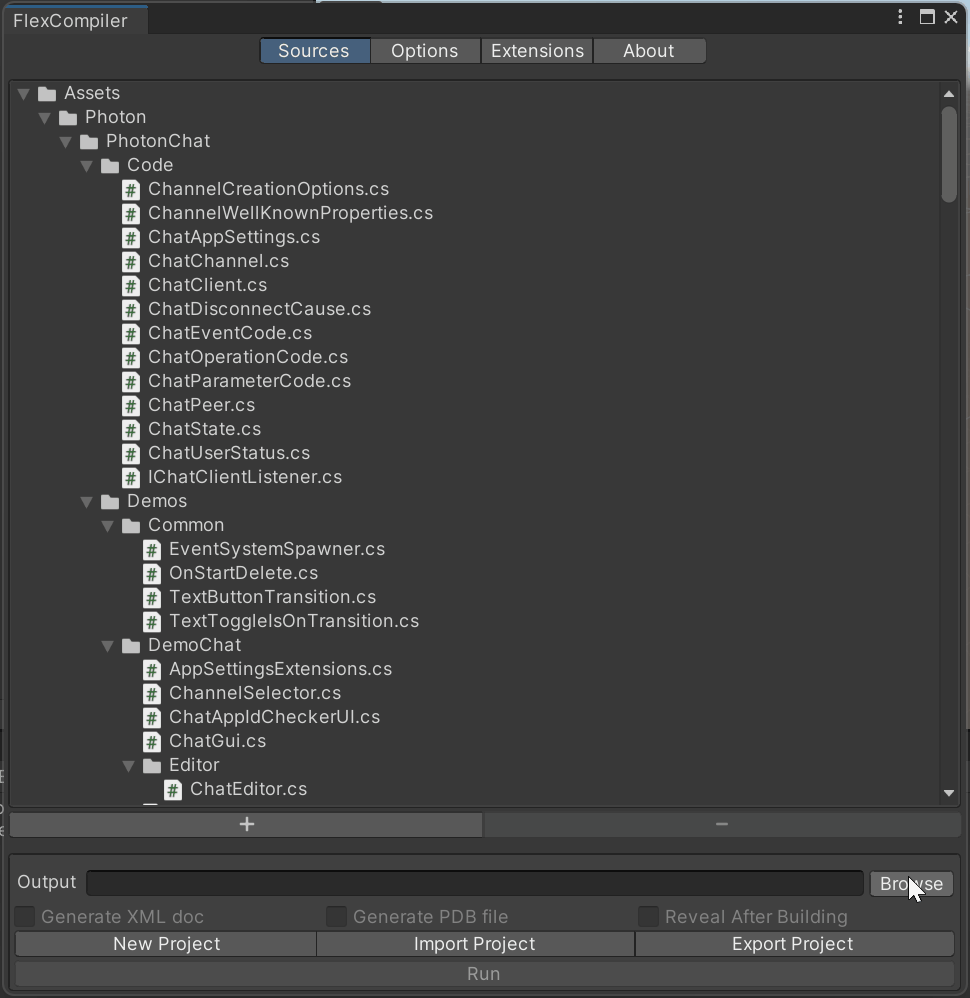
Task: Enable the Reveal After Building checkbox
Action: point(648,917)
